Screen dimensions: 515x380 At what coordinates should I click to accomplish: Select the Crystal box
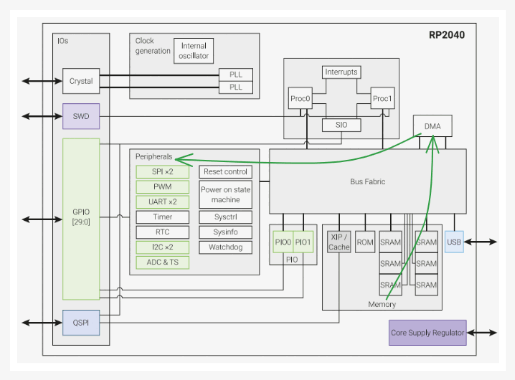click(x=81, y=81)
